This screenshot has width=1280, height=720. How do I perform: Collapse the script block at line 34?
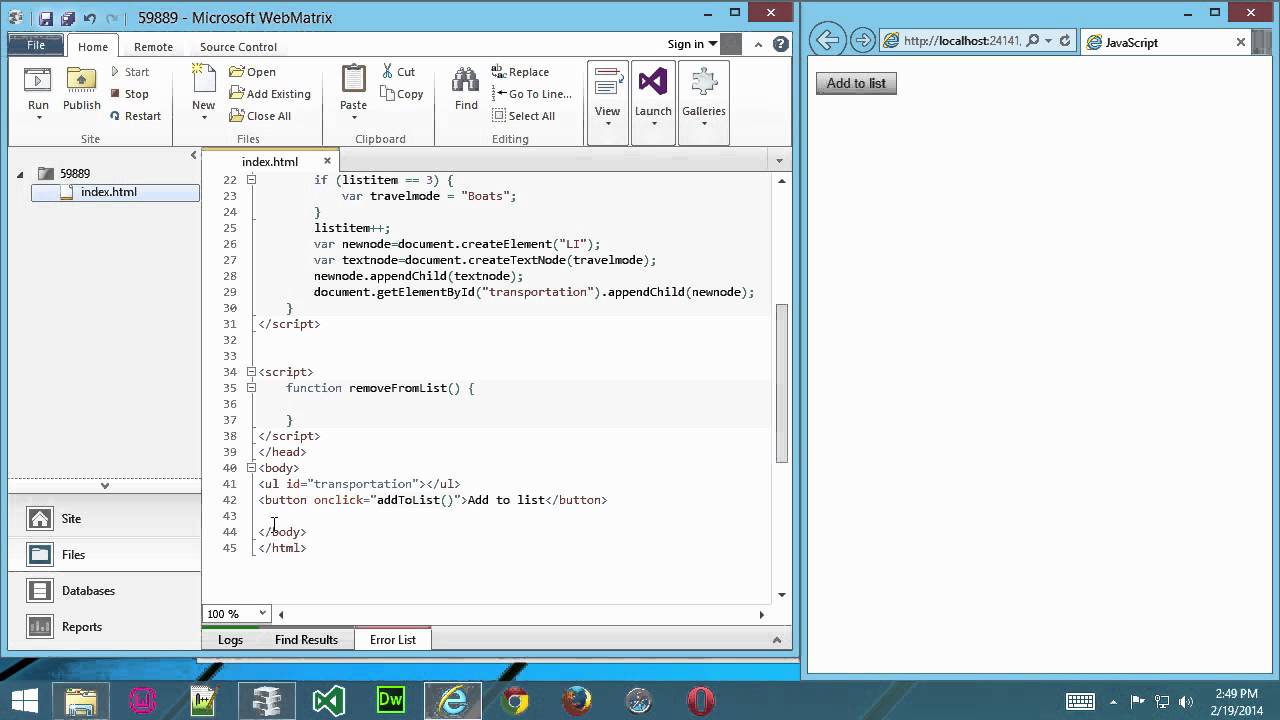pyautogui.click(x=251, y=372)
